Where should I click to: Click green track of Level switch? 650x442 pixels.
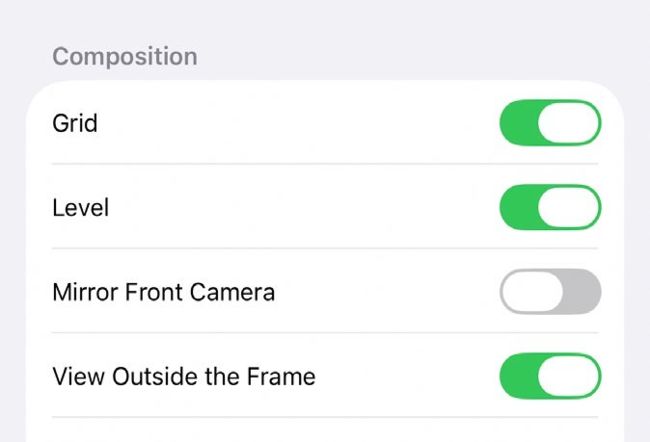click(x=518, y=208)
